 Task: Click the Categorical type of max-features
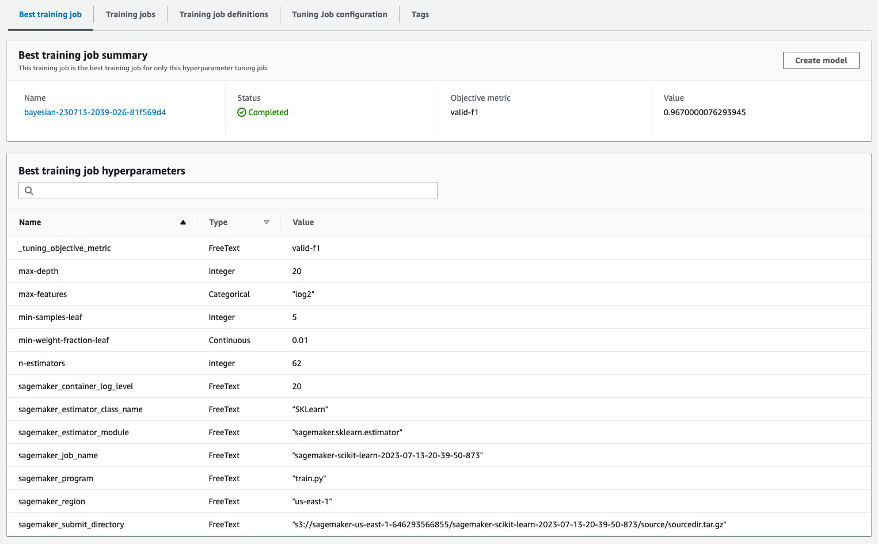(x=229, y=294)
